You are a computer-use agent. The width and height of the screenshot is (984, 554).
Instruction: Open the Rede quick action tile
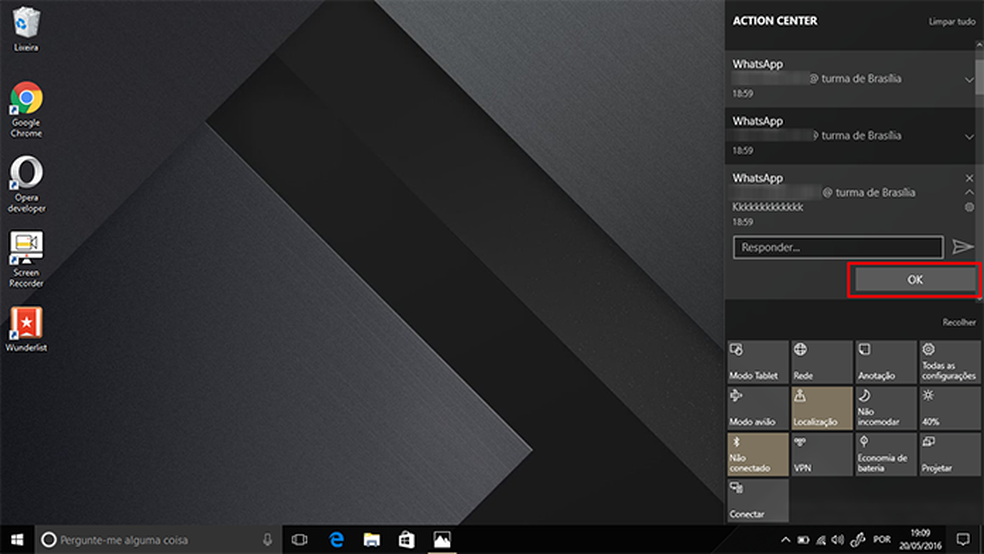(821, 362)
